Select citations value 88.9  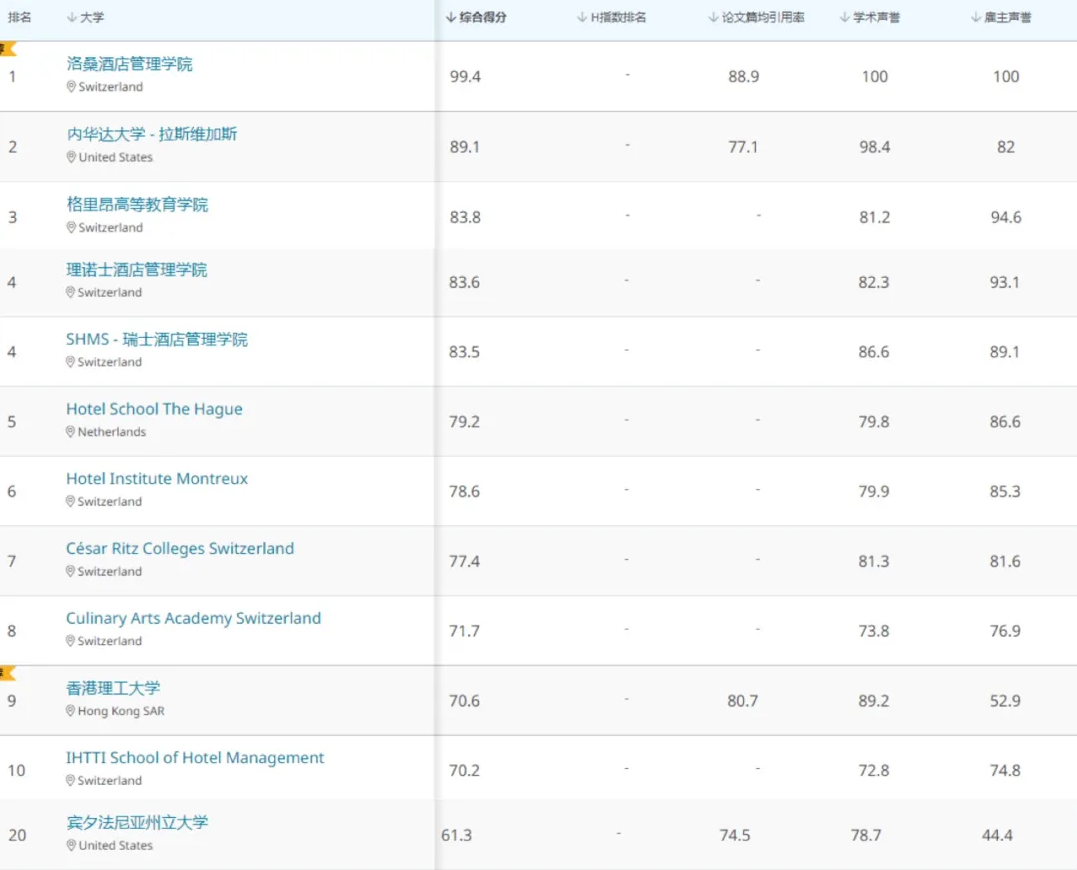(x=744, y=76)
